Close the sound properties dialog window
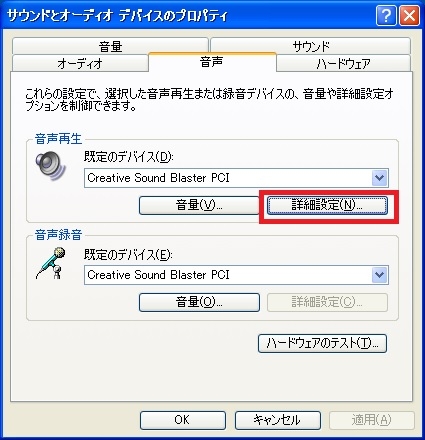This screenshot has height=440, width=425. [409, 16]
